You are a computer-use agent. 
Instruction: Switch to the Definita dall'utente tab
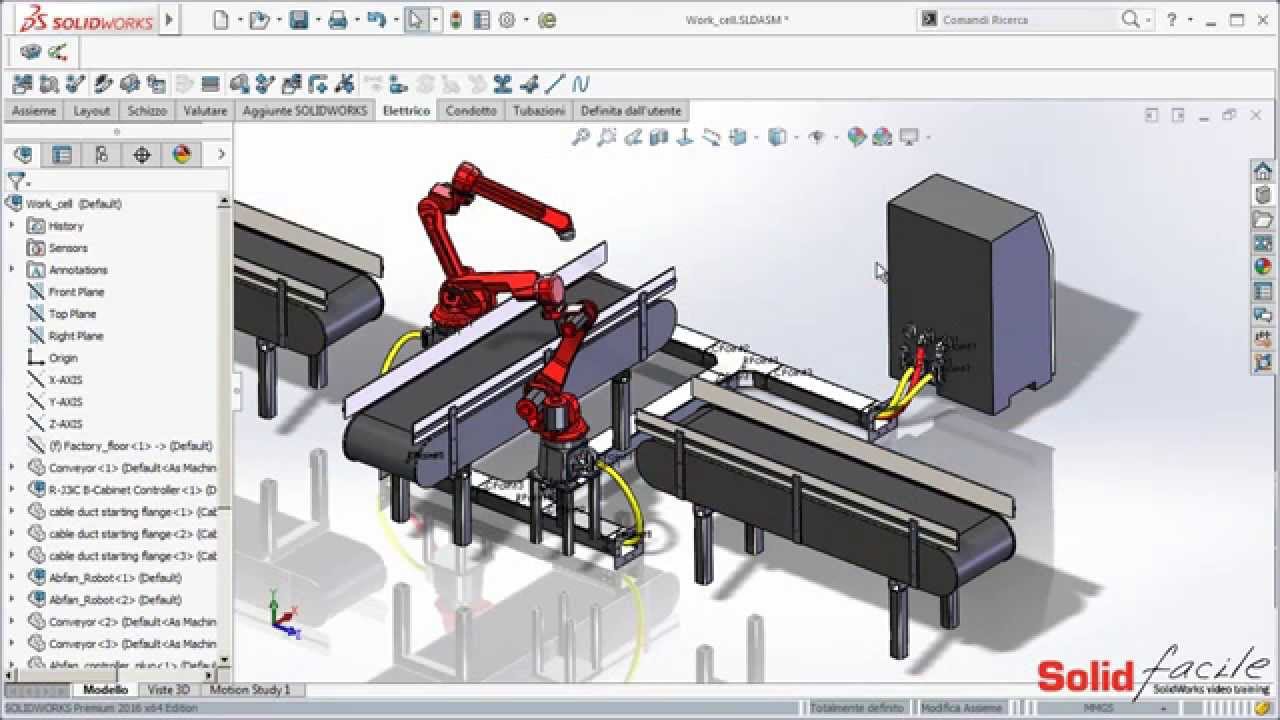point(631,111)
